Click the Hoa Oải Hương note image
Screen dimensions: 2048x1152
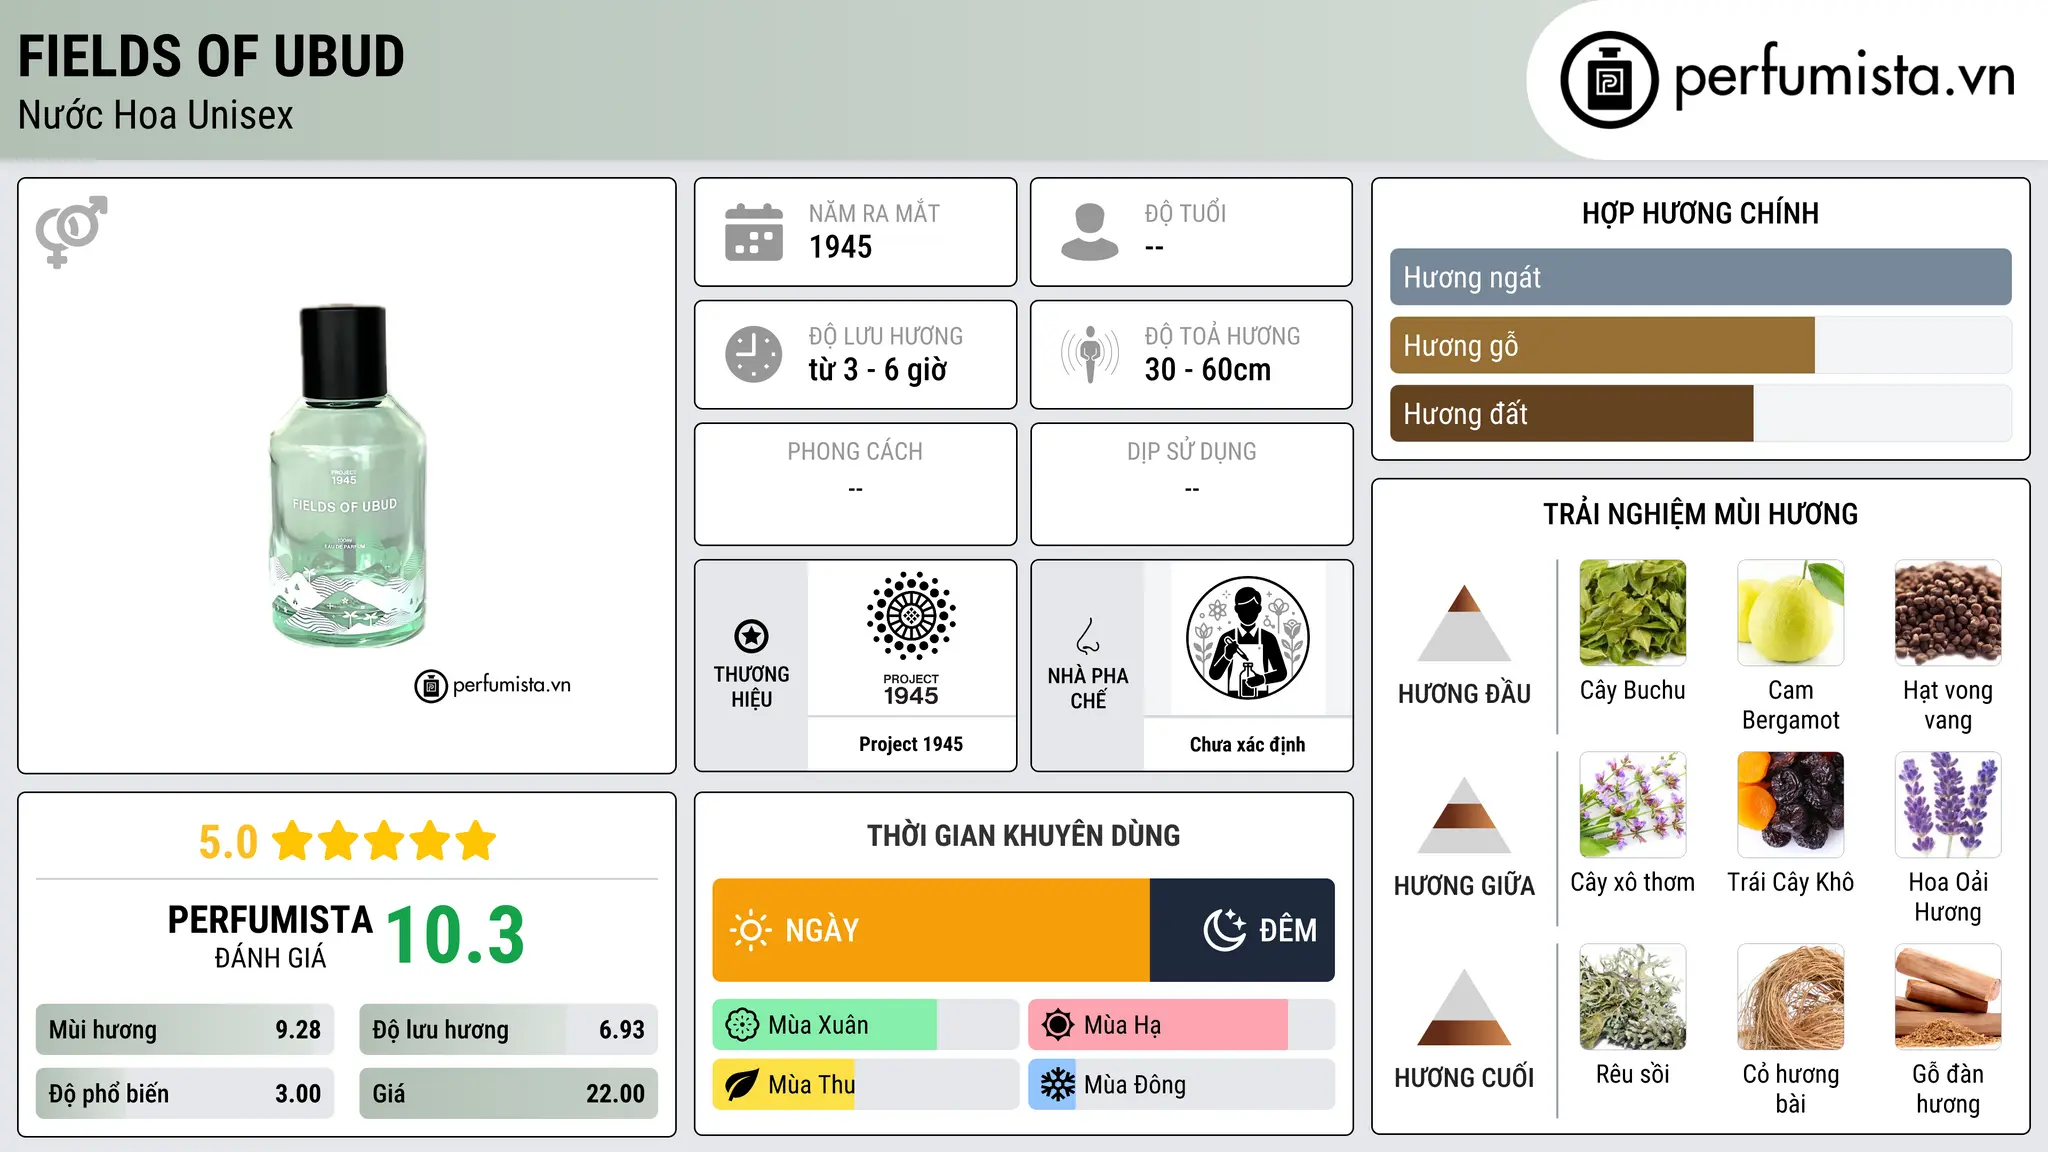1948,805
